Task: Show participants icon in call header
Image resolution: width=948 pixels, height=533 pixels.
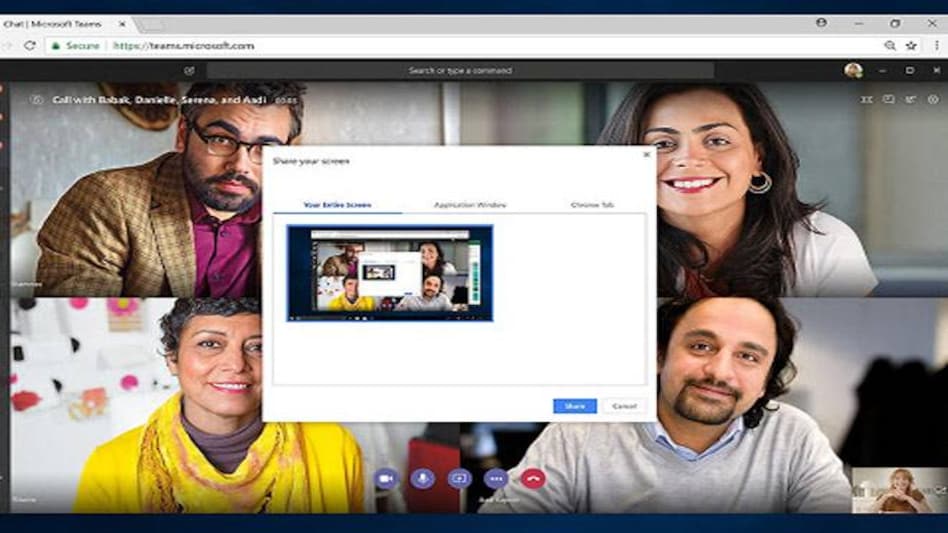Action: pyautogui.click(x=911, y=99)
